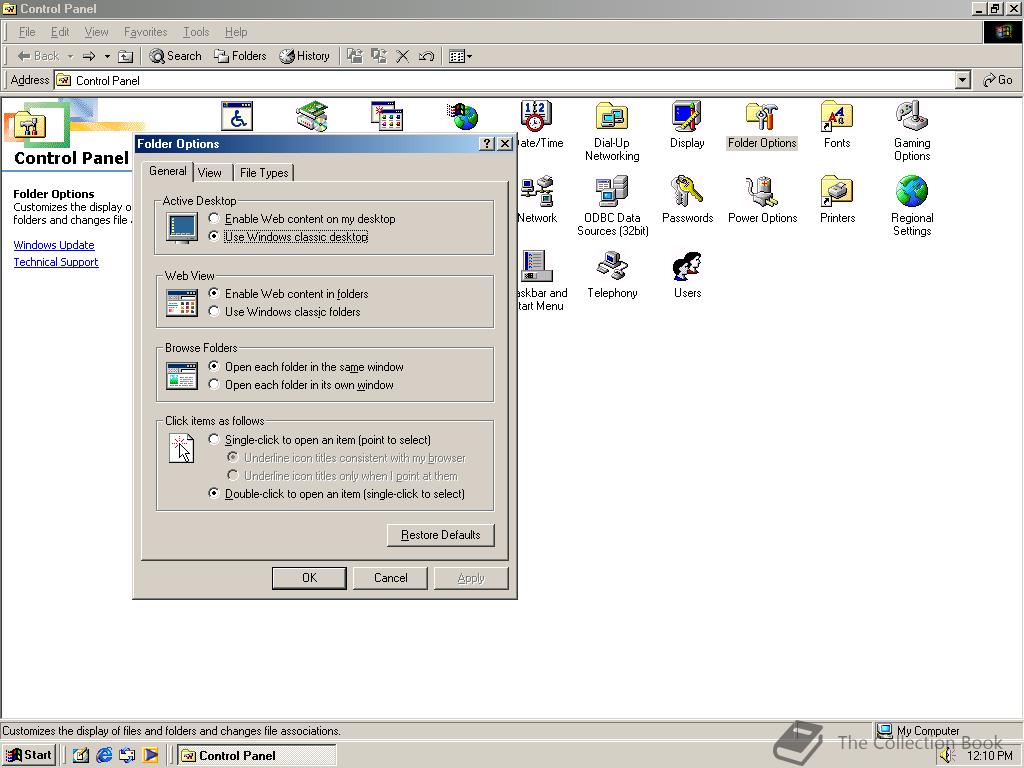Switch to the View tab
1024x768 pixels.
tap(210, 172)
